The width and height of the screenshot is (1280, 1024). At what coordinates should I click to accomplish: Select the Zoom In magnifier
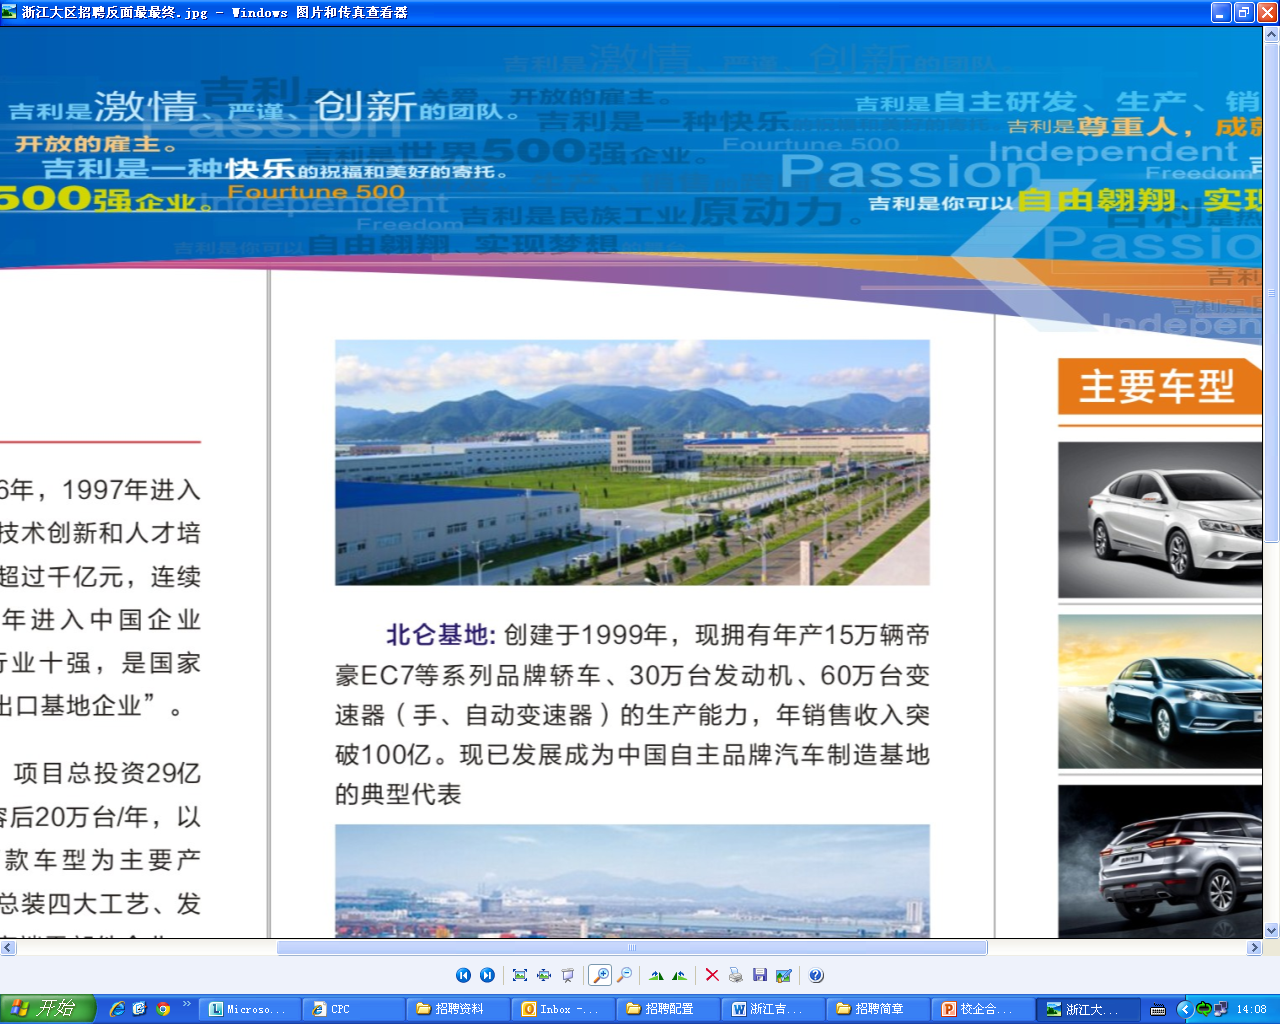pos(600,975)
